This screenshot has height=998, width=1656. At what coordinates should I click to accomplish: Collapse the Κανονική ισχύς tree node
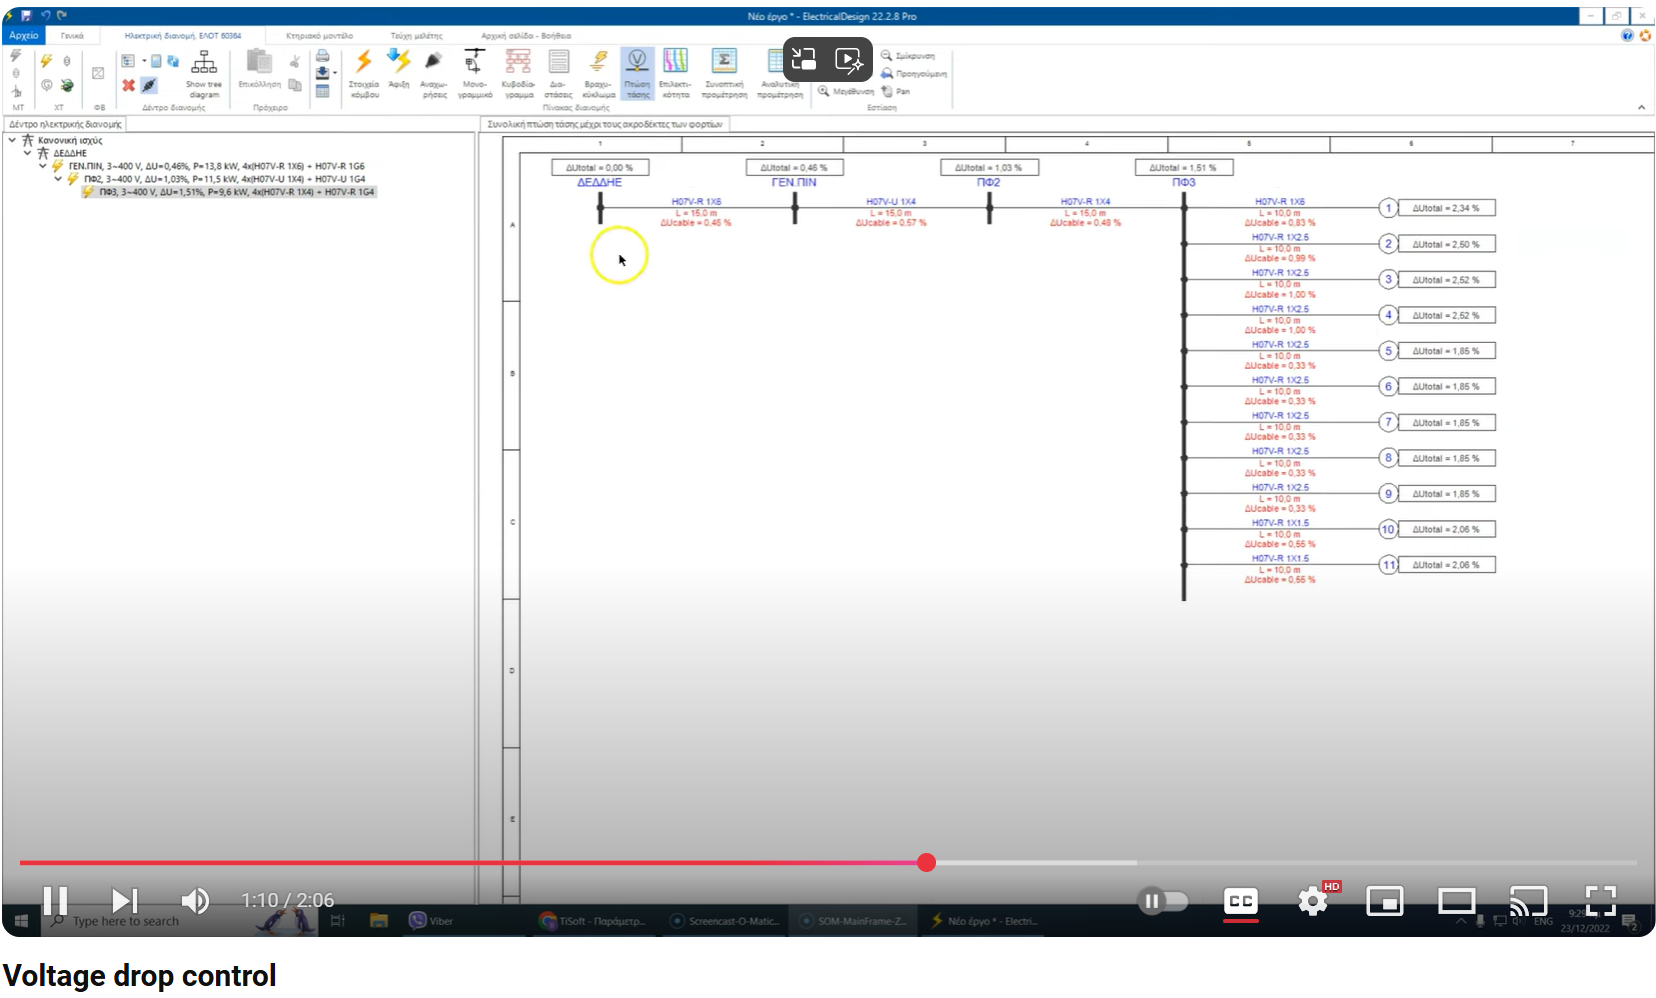click(12, 140)
